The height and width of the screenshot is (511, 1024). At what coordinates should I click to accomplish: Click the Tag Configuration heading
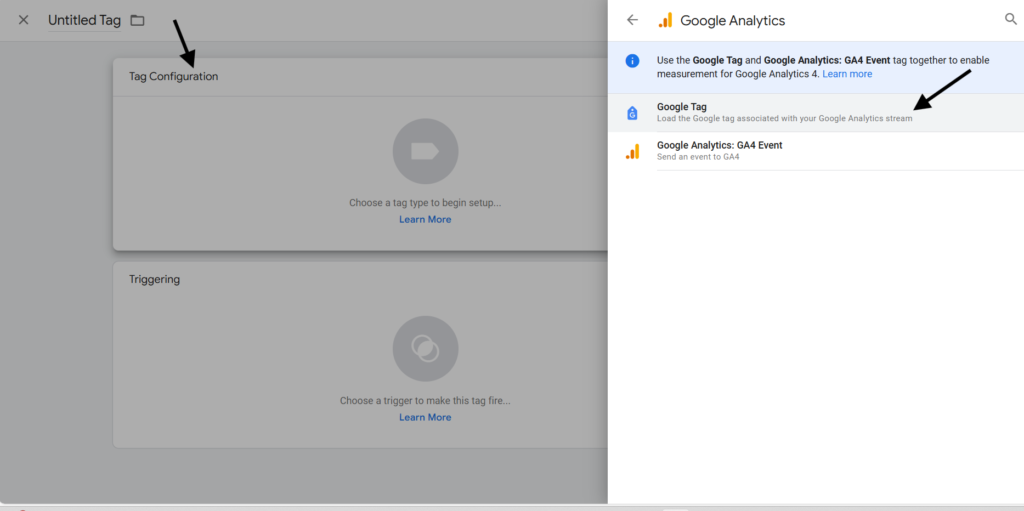point(174,76)
